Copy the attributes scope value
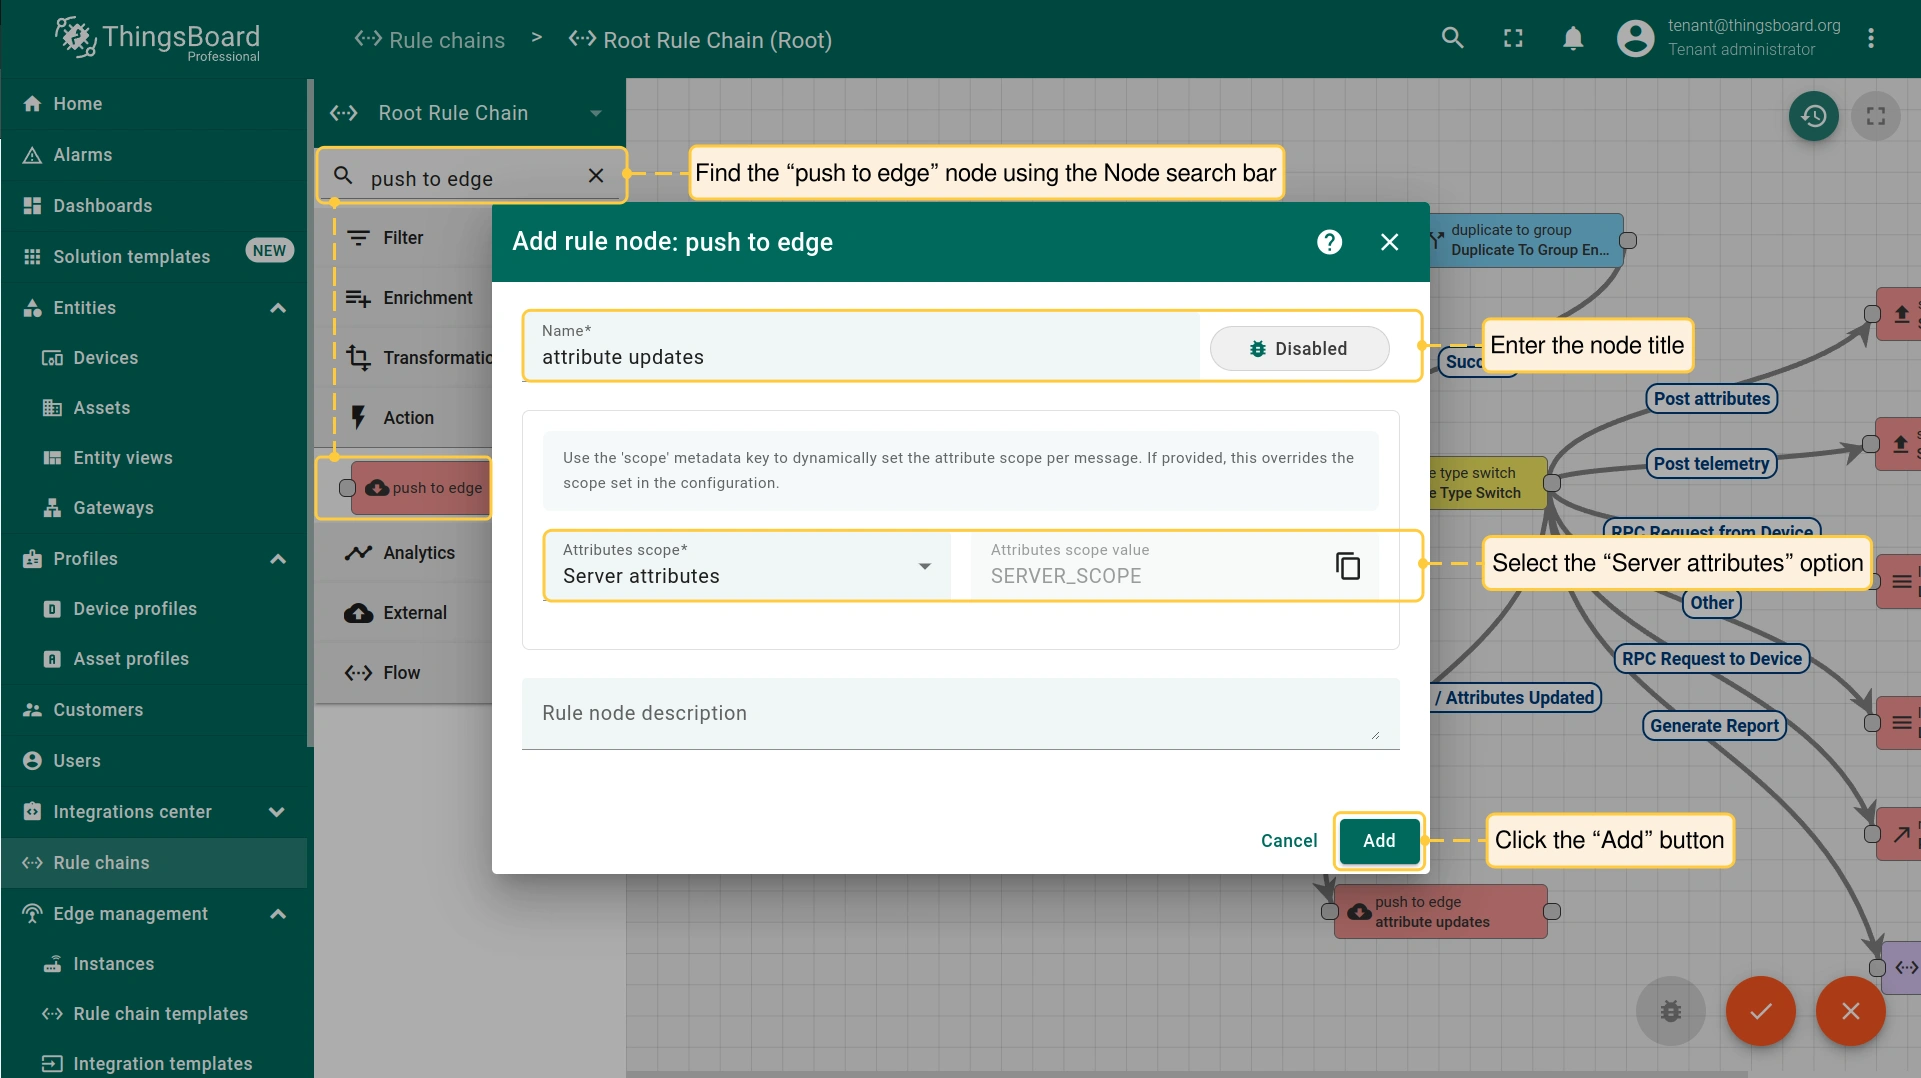This screenshot has height=1078, width=1921. (1347, 566)
